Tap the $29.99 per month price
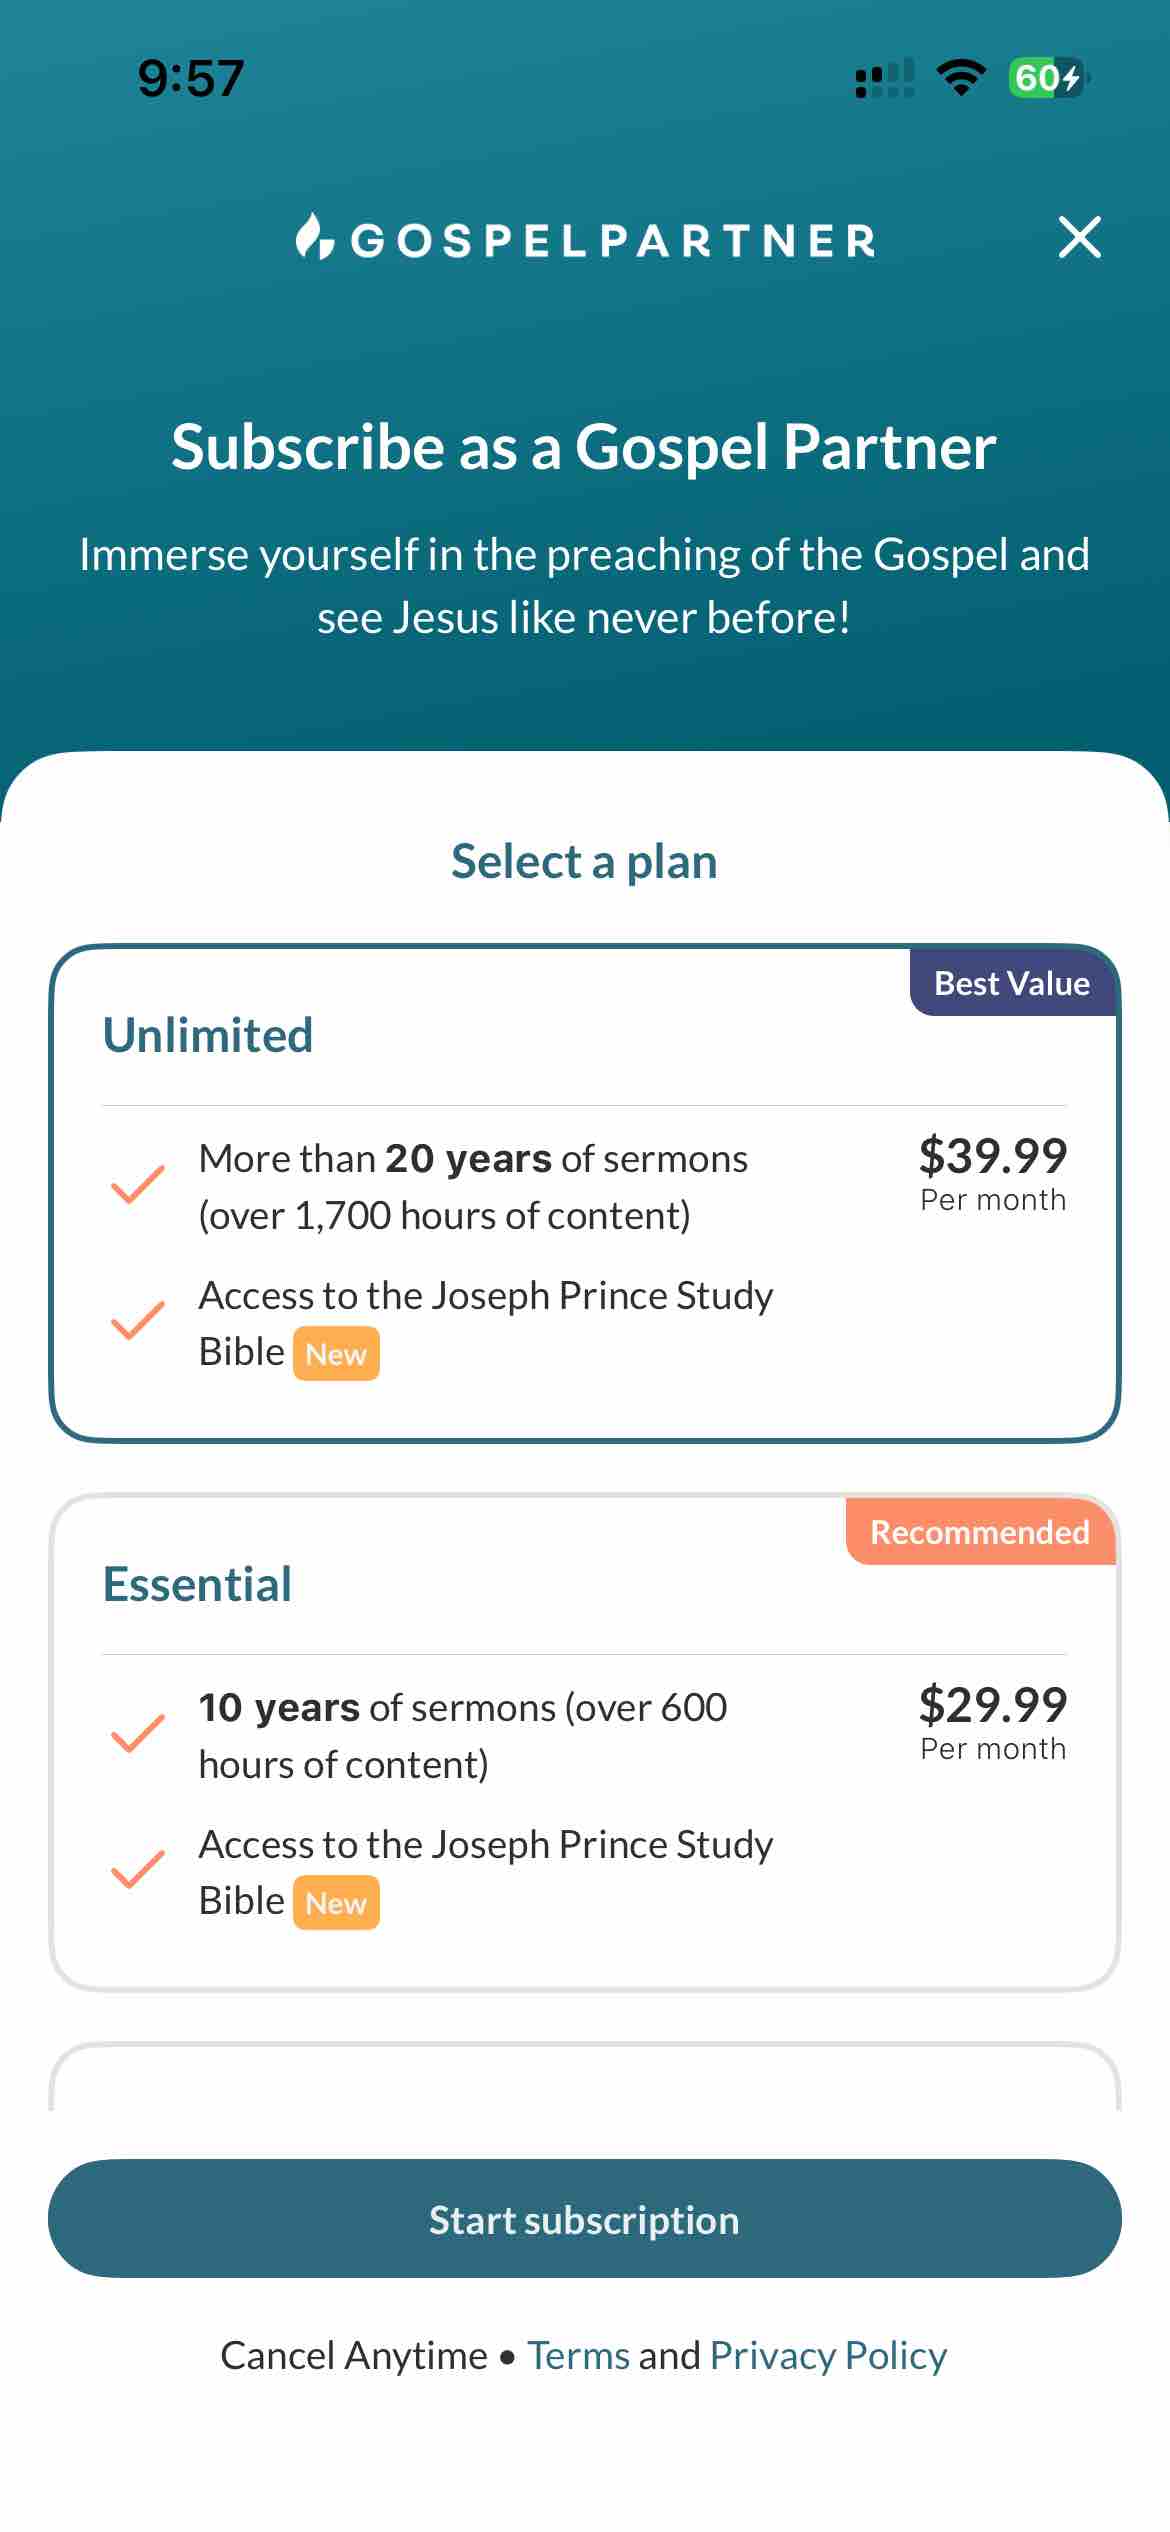The image size is (1170, 2532). pos(992,1721)
